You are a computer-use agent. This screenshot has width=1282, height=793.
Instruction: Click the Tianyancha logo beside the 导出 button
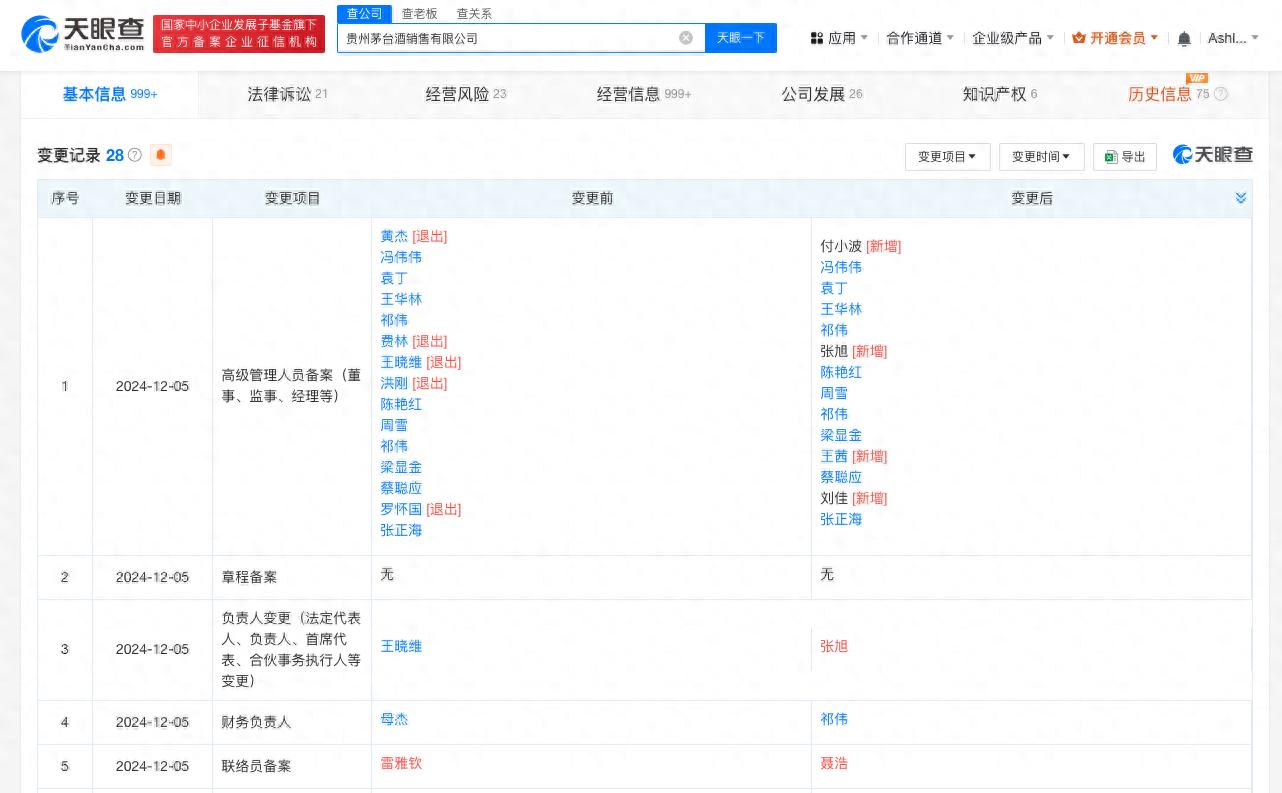click(1213, 155)
